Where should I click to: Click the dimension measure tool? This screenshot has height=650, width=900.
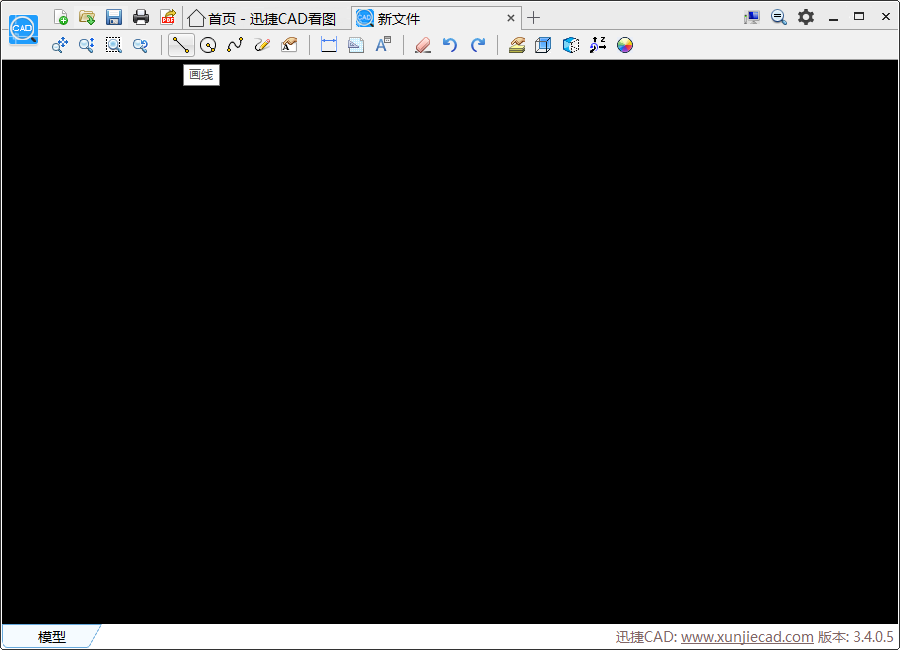click(x=328, y=45)
